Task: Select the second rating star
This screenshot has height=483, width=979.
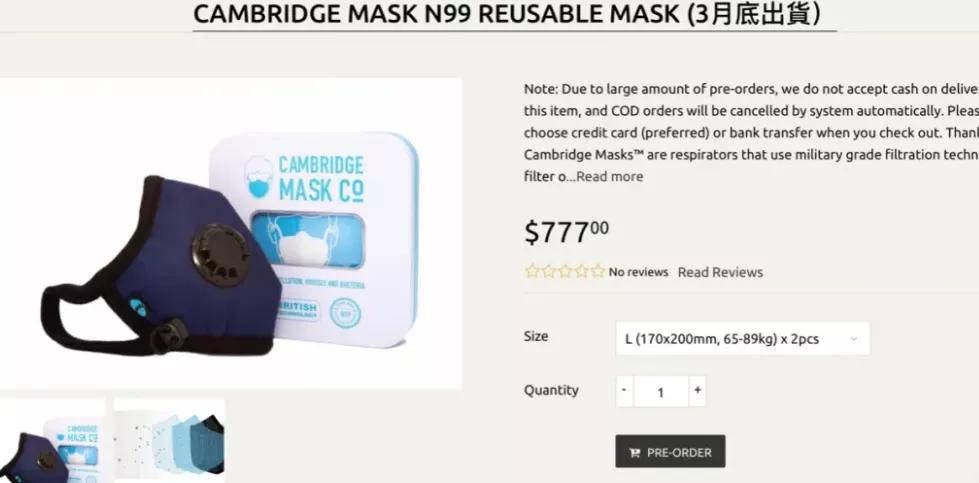Action: (549, 271)
